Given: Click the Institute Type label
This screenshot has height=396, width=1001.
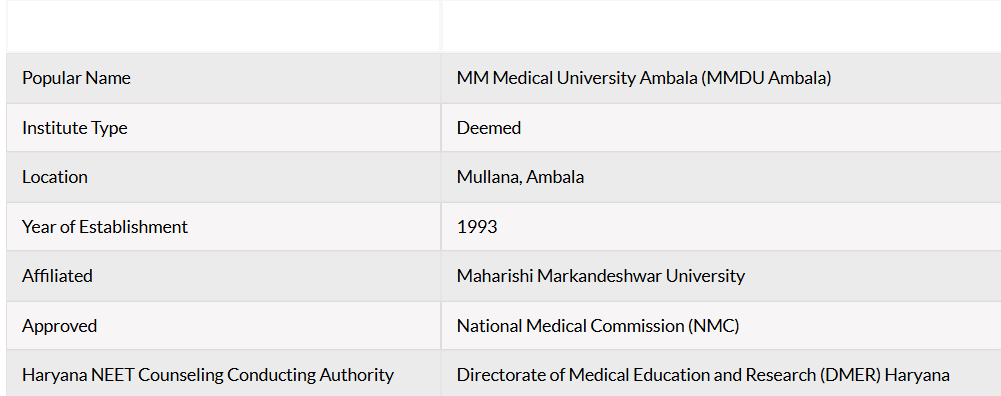Looking at the screenshot, I should coord(75,128).
